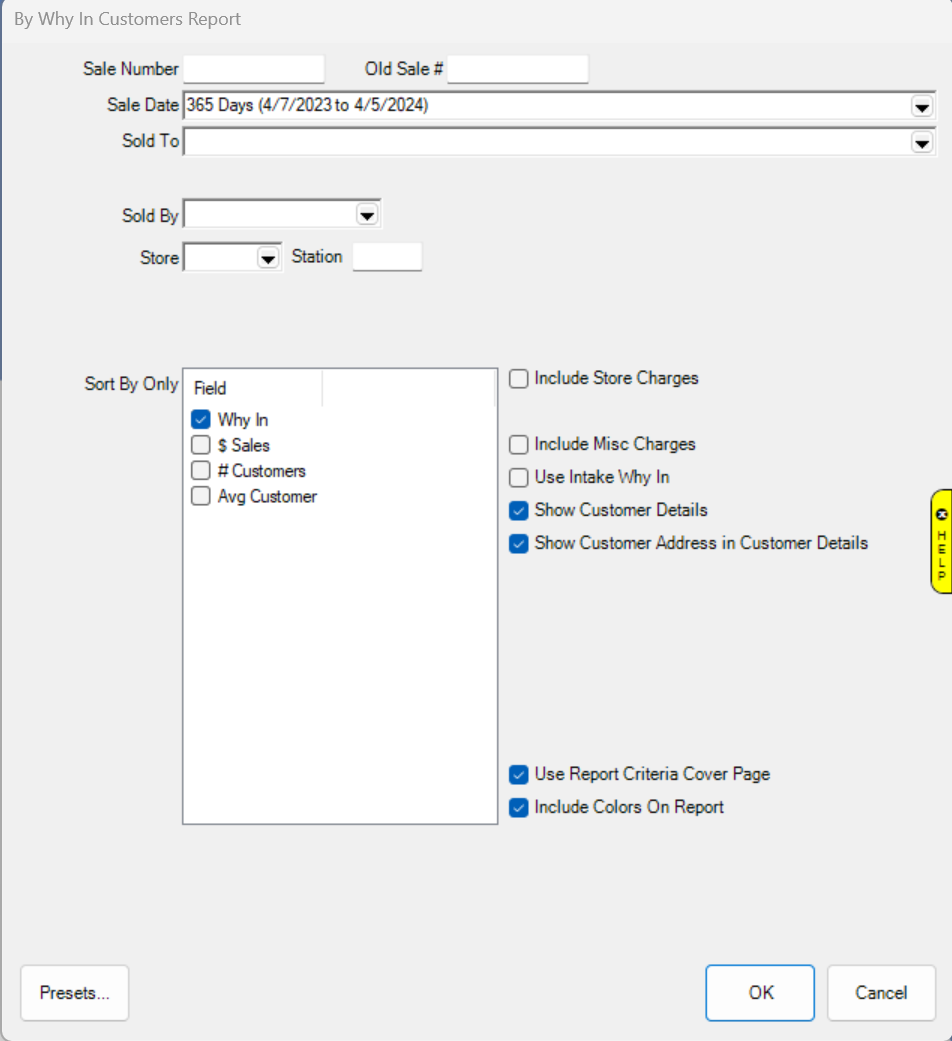The image size is (952, 1041).
Task: Click into the Sale Number field
Action: (254, 69)
